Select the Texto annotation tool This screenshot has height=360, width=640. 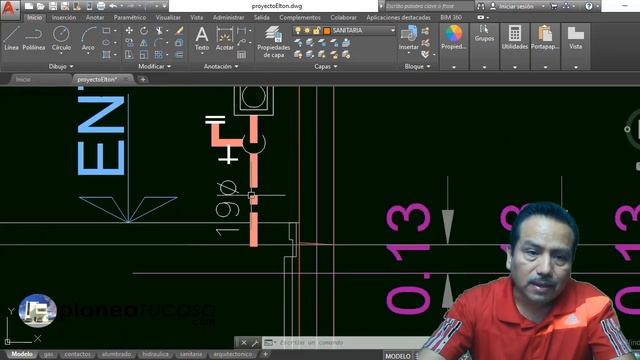pos(202,38)
